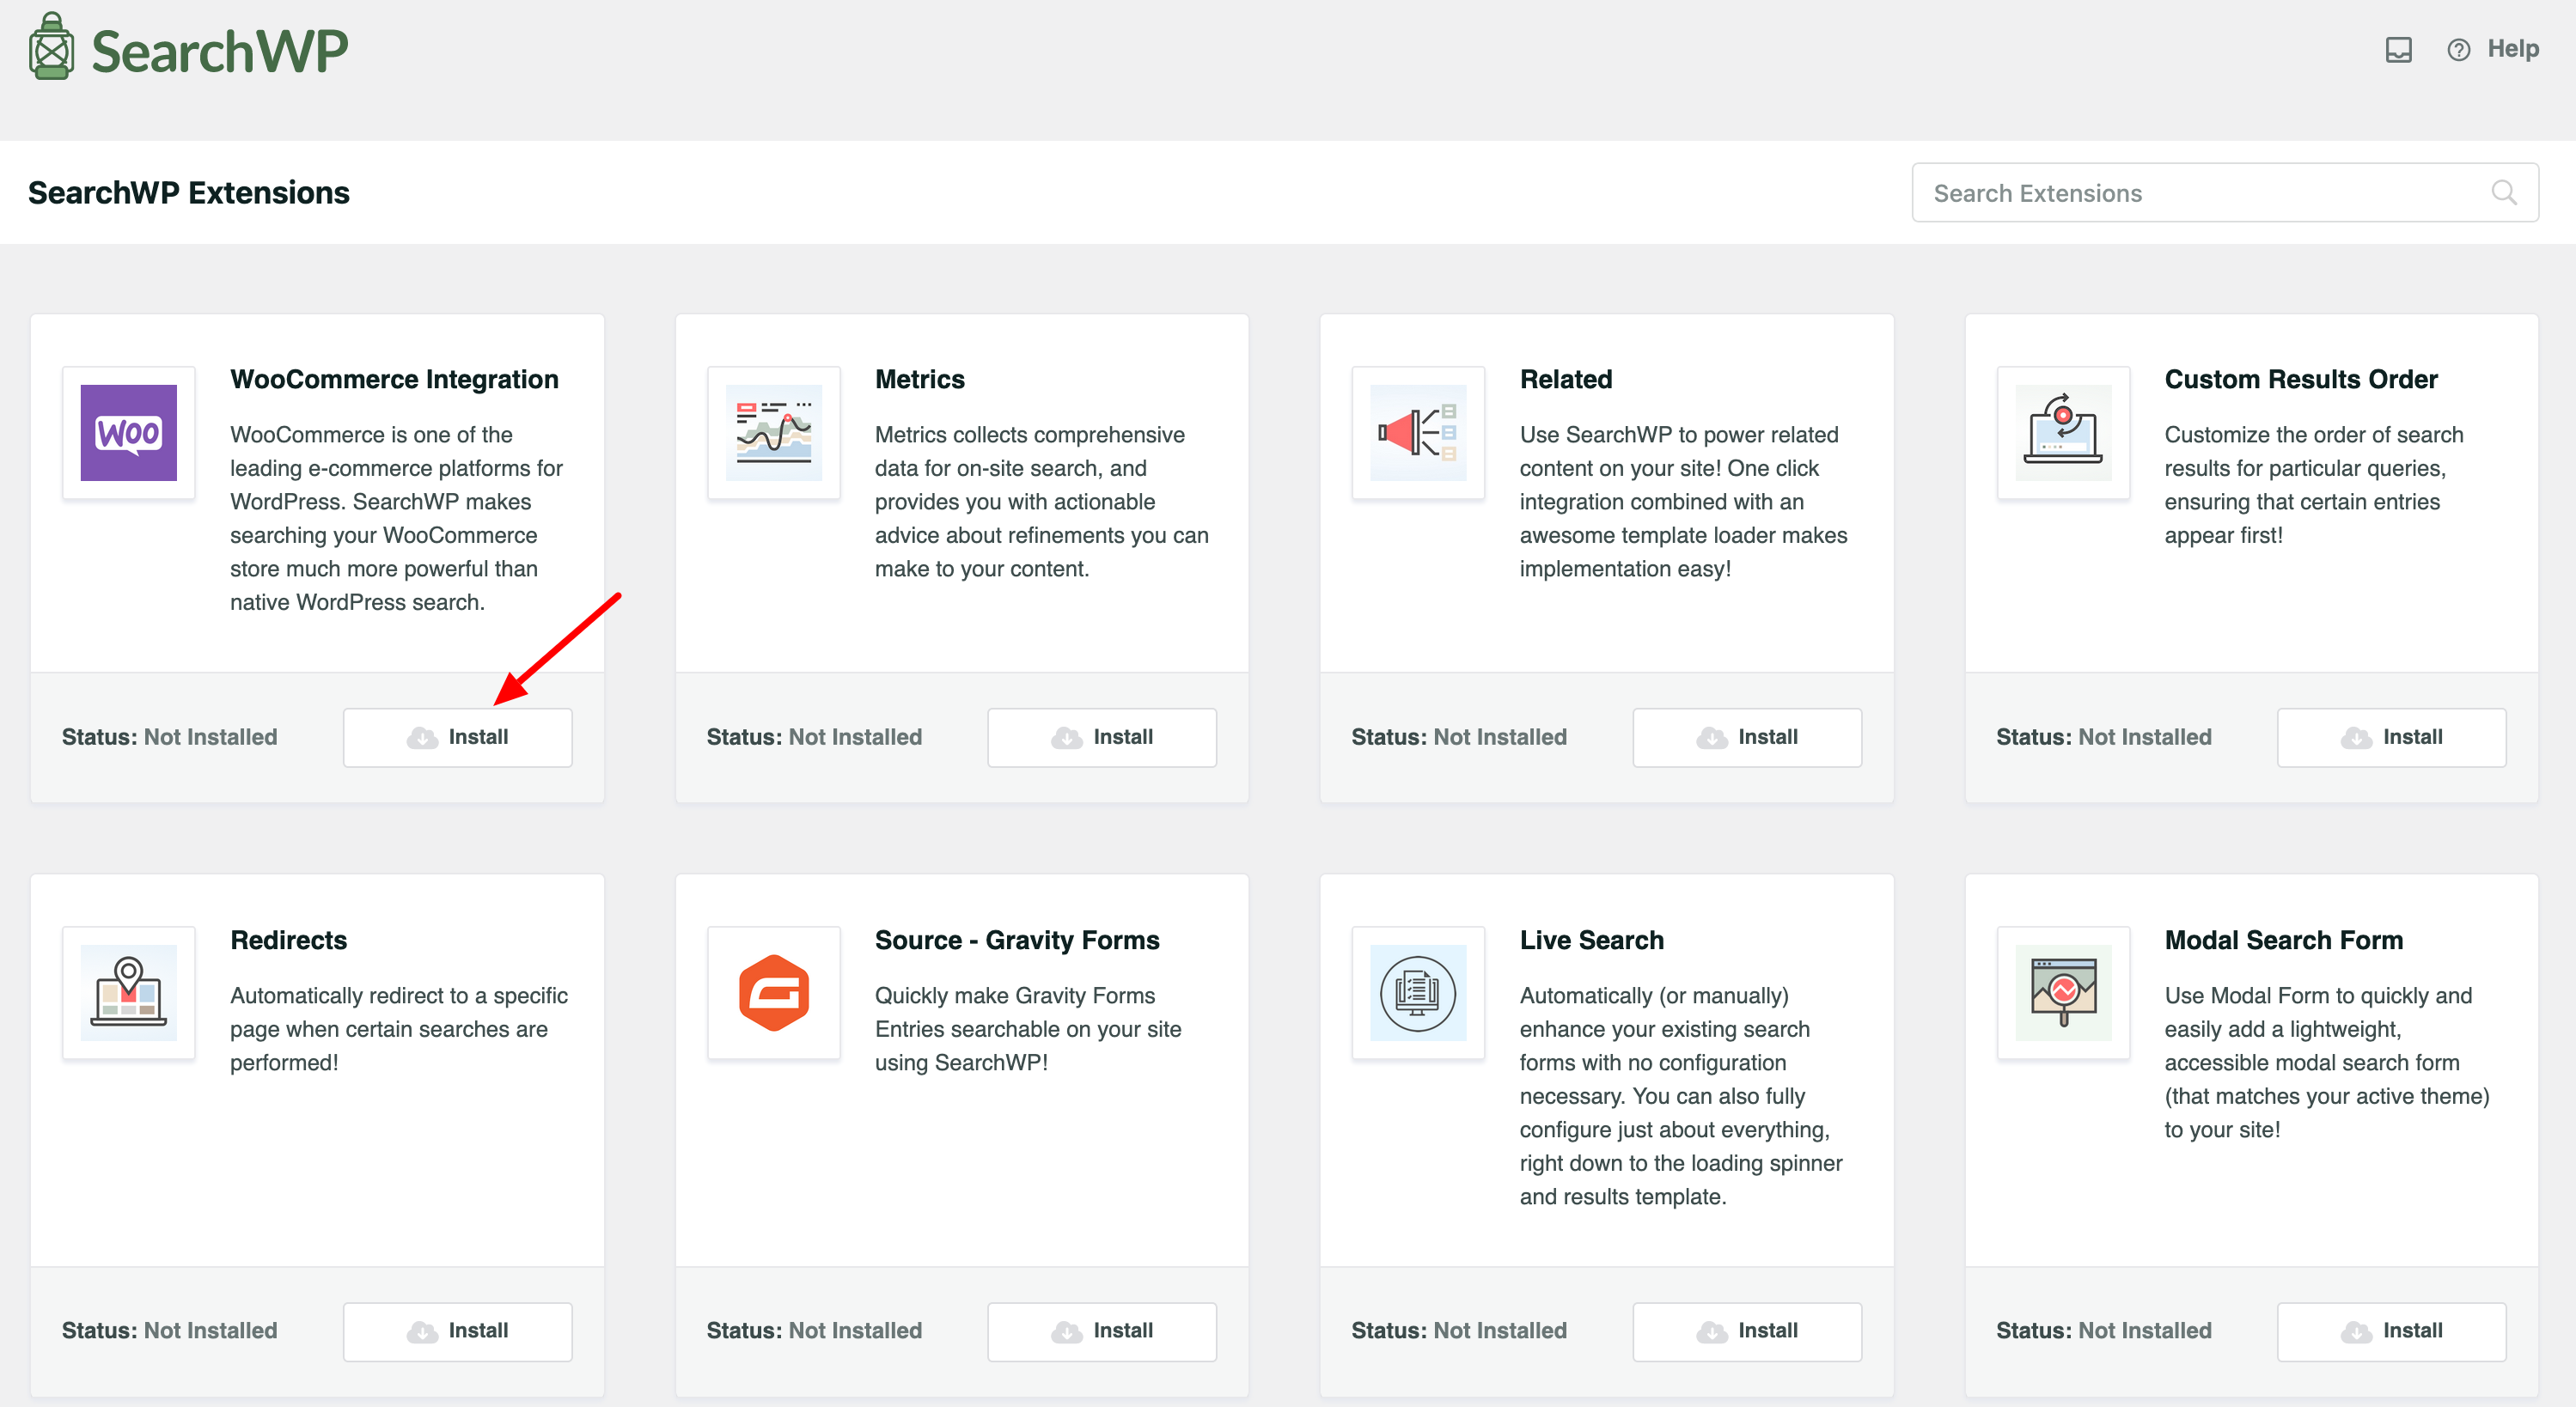Click Gravity Forms card's Not Installed status
The image size is (2576, 1407).
(x=855, y=1331)
